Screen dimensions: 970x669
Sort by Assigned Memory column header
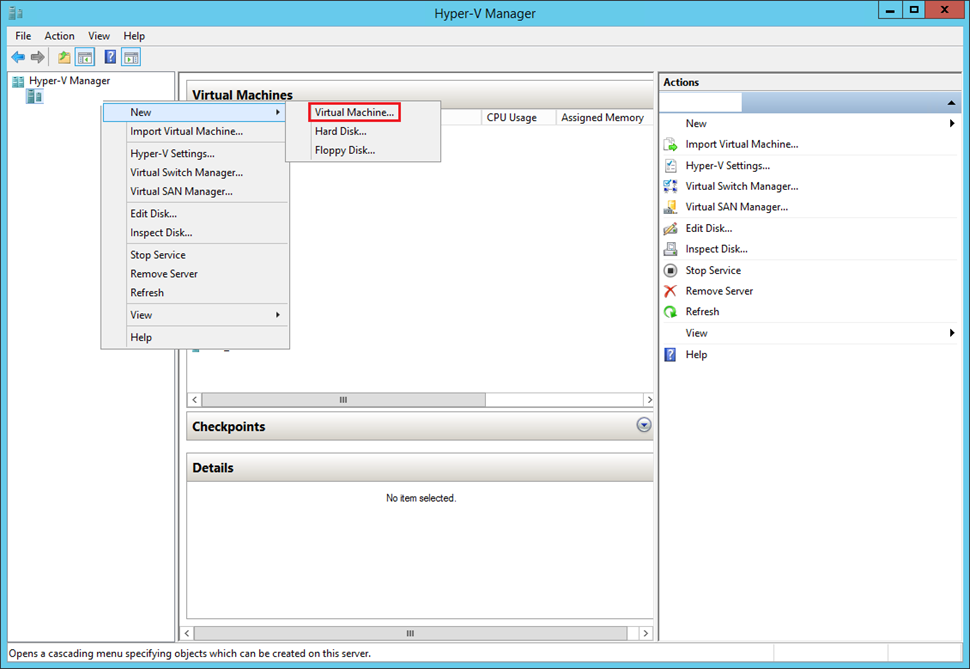click(603, 118)
